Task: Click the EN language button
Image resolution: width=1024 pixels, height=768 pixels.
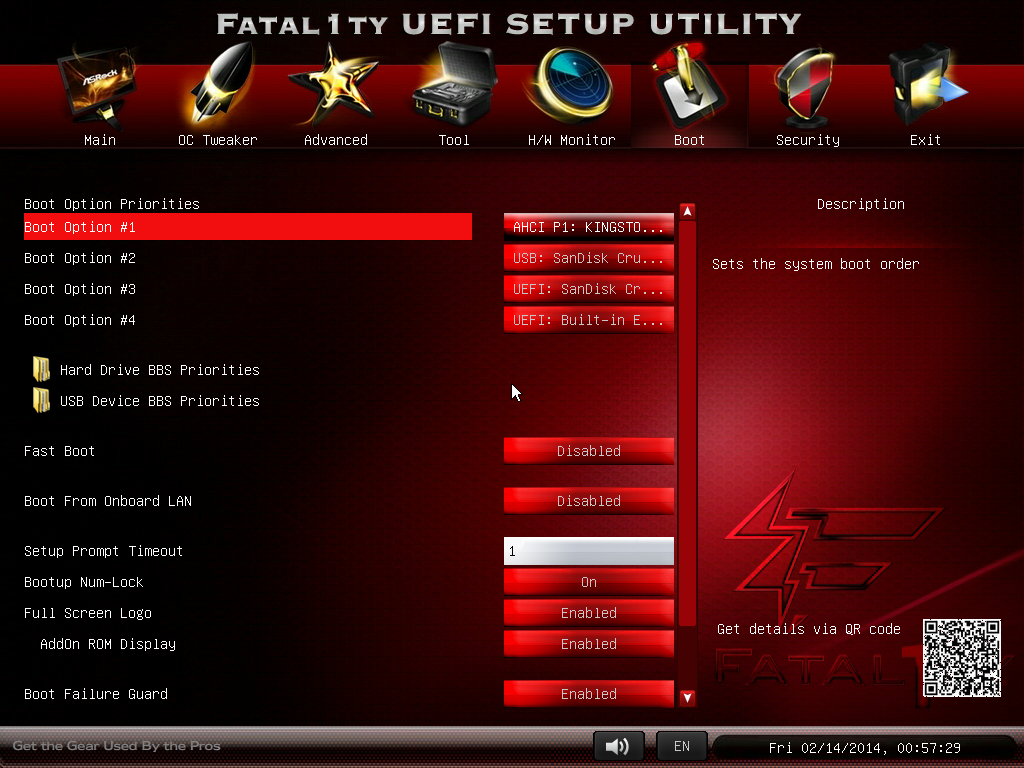Action: click(681, 746)
